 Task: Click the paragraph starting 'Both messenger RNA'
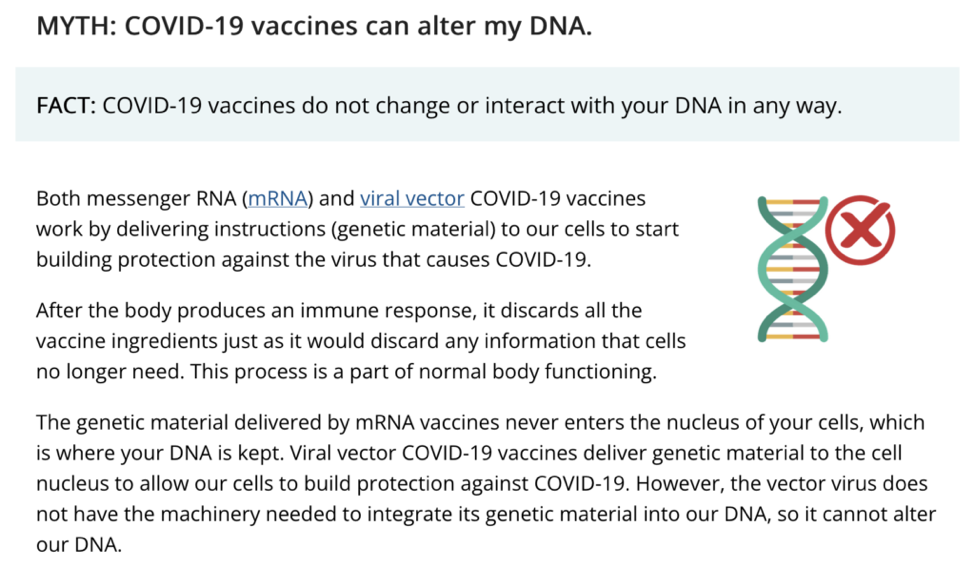(x=357, y=229)
